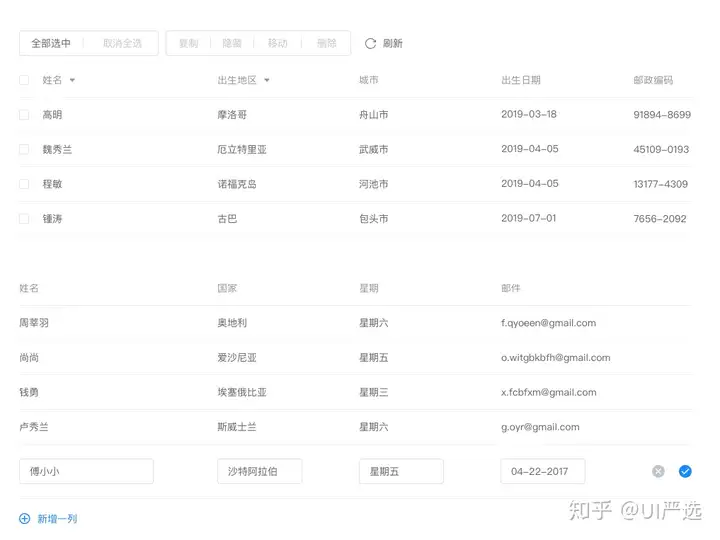Click the city cell 河池市
720x540 pixels.
click(x=374, y=184)
